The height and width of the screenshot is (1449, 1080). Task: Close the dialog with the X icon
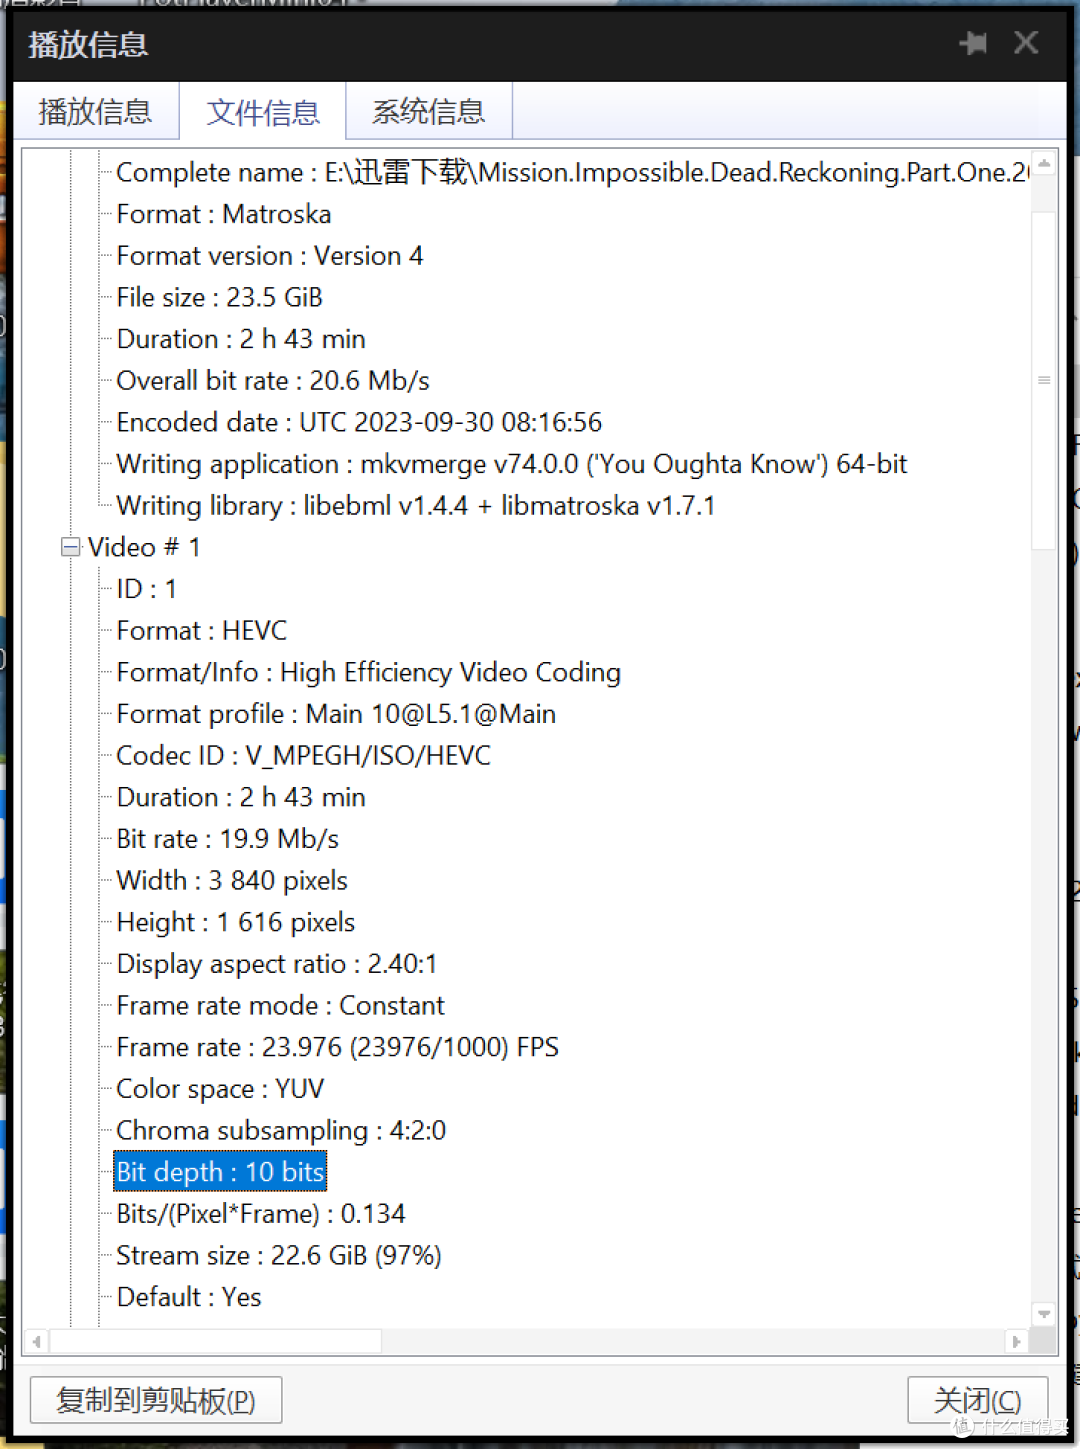pyautogui.click(x=1026, y=43)
